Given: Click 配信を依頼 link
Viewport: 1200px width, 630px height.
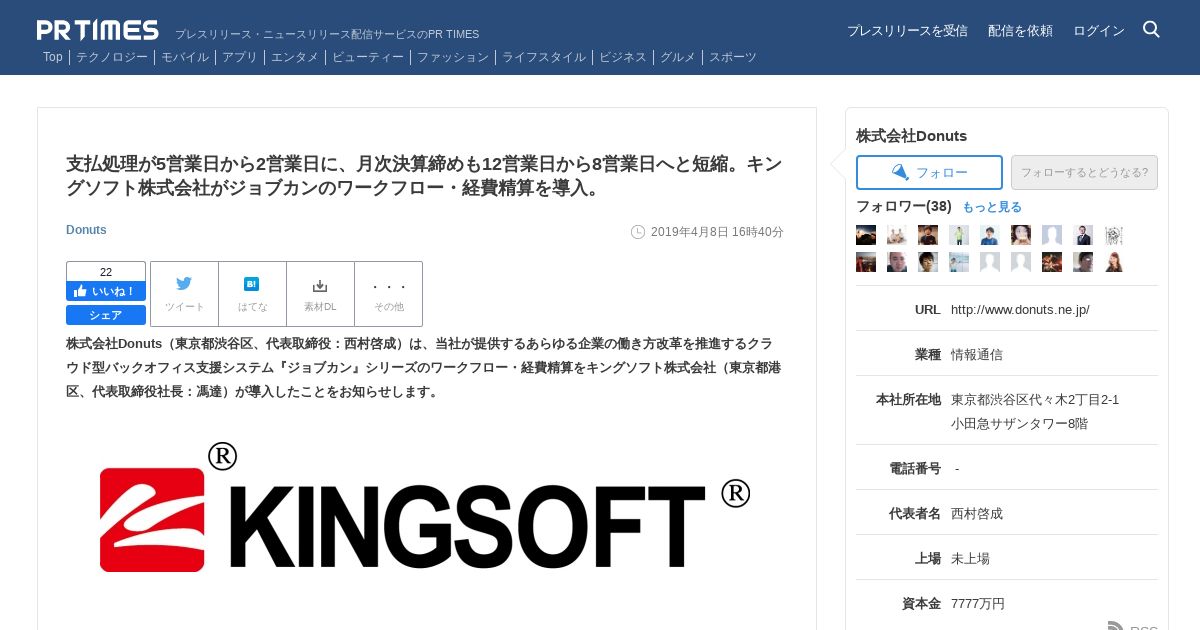Looking at the screenshot, I should (1020, 31).
